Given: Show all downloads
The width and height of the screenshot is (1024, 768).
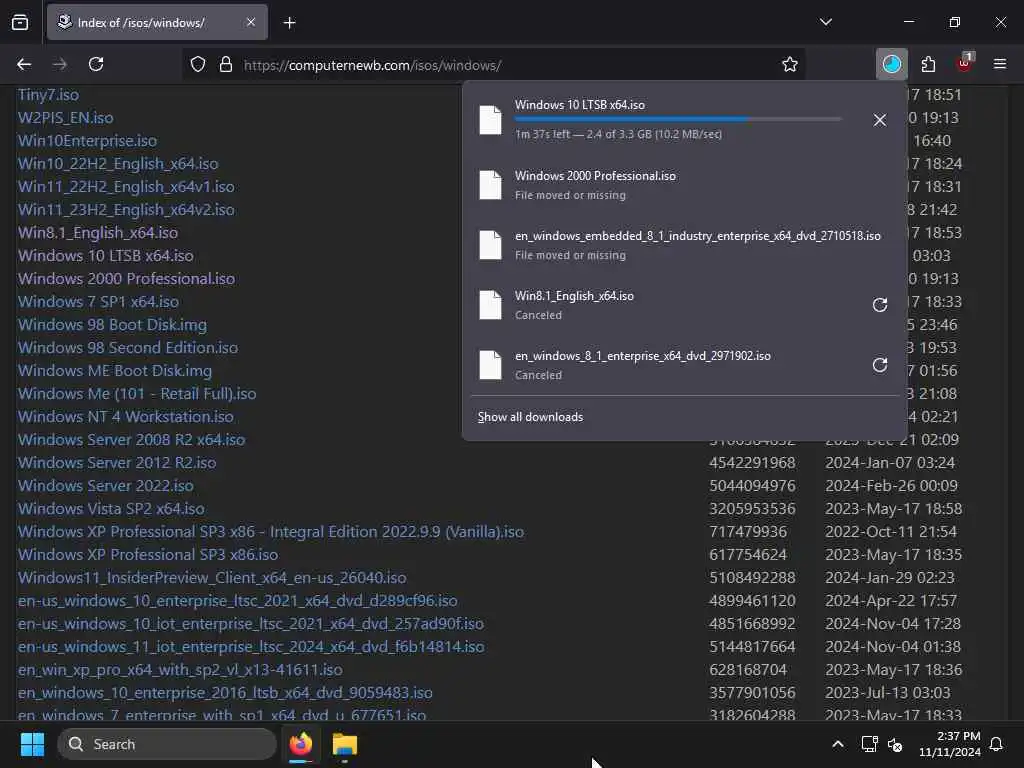Looking at the screenshot, I should [530, 417].
